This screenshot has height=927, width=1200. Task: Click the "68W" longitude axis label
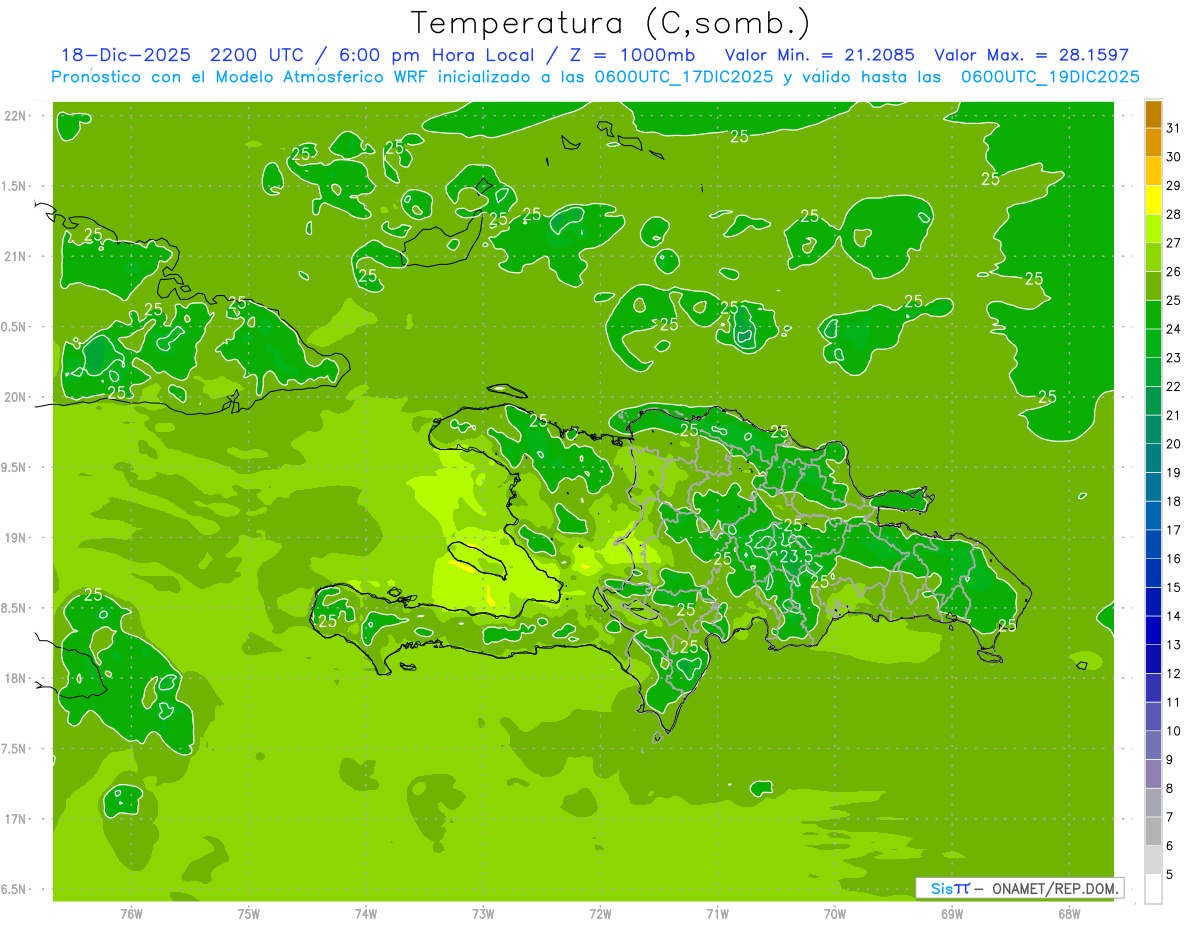[1069, 913]
